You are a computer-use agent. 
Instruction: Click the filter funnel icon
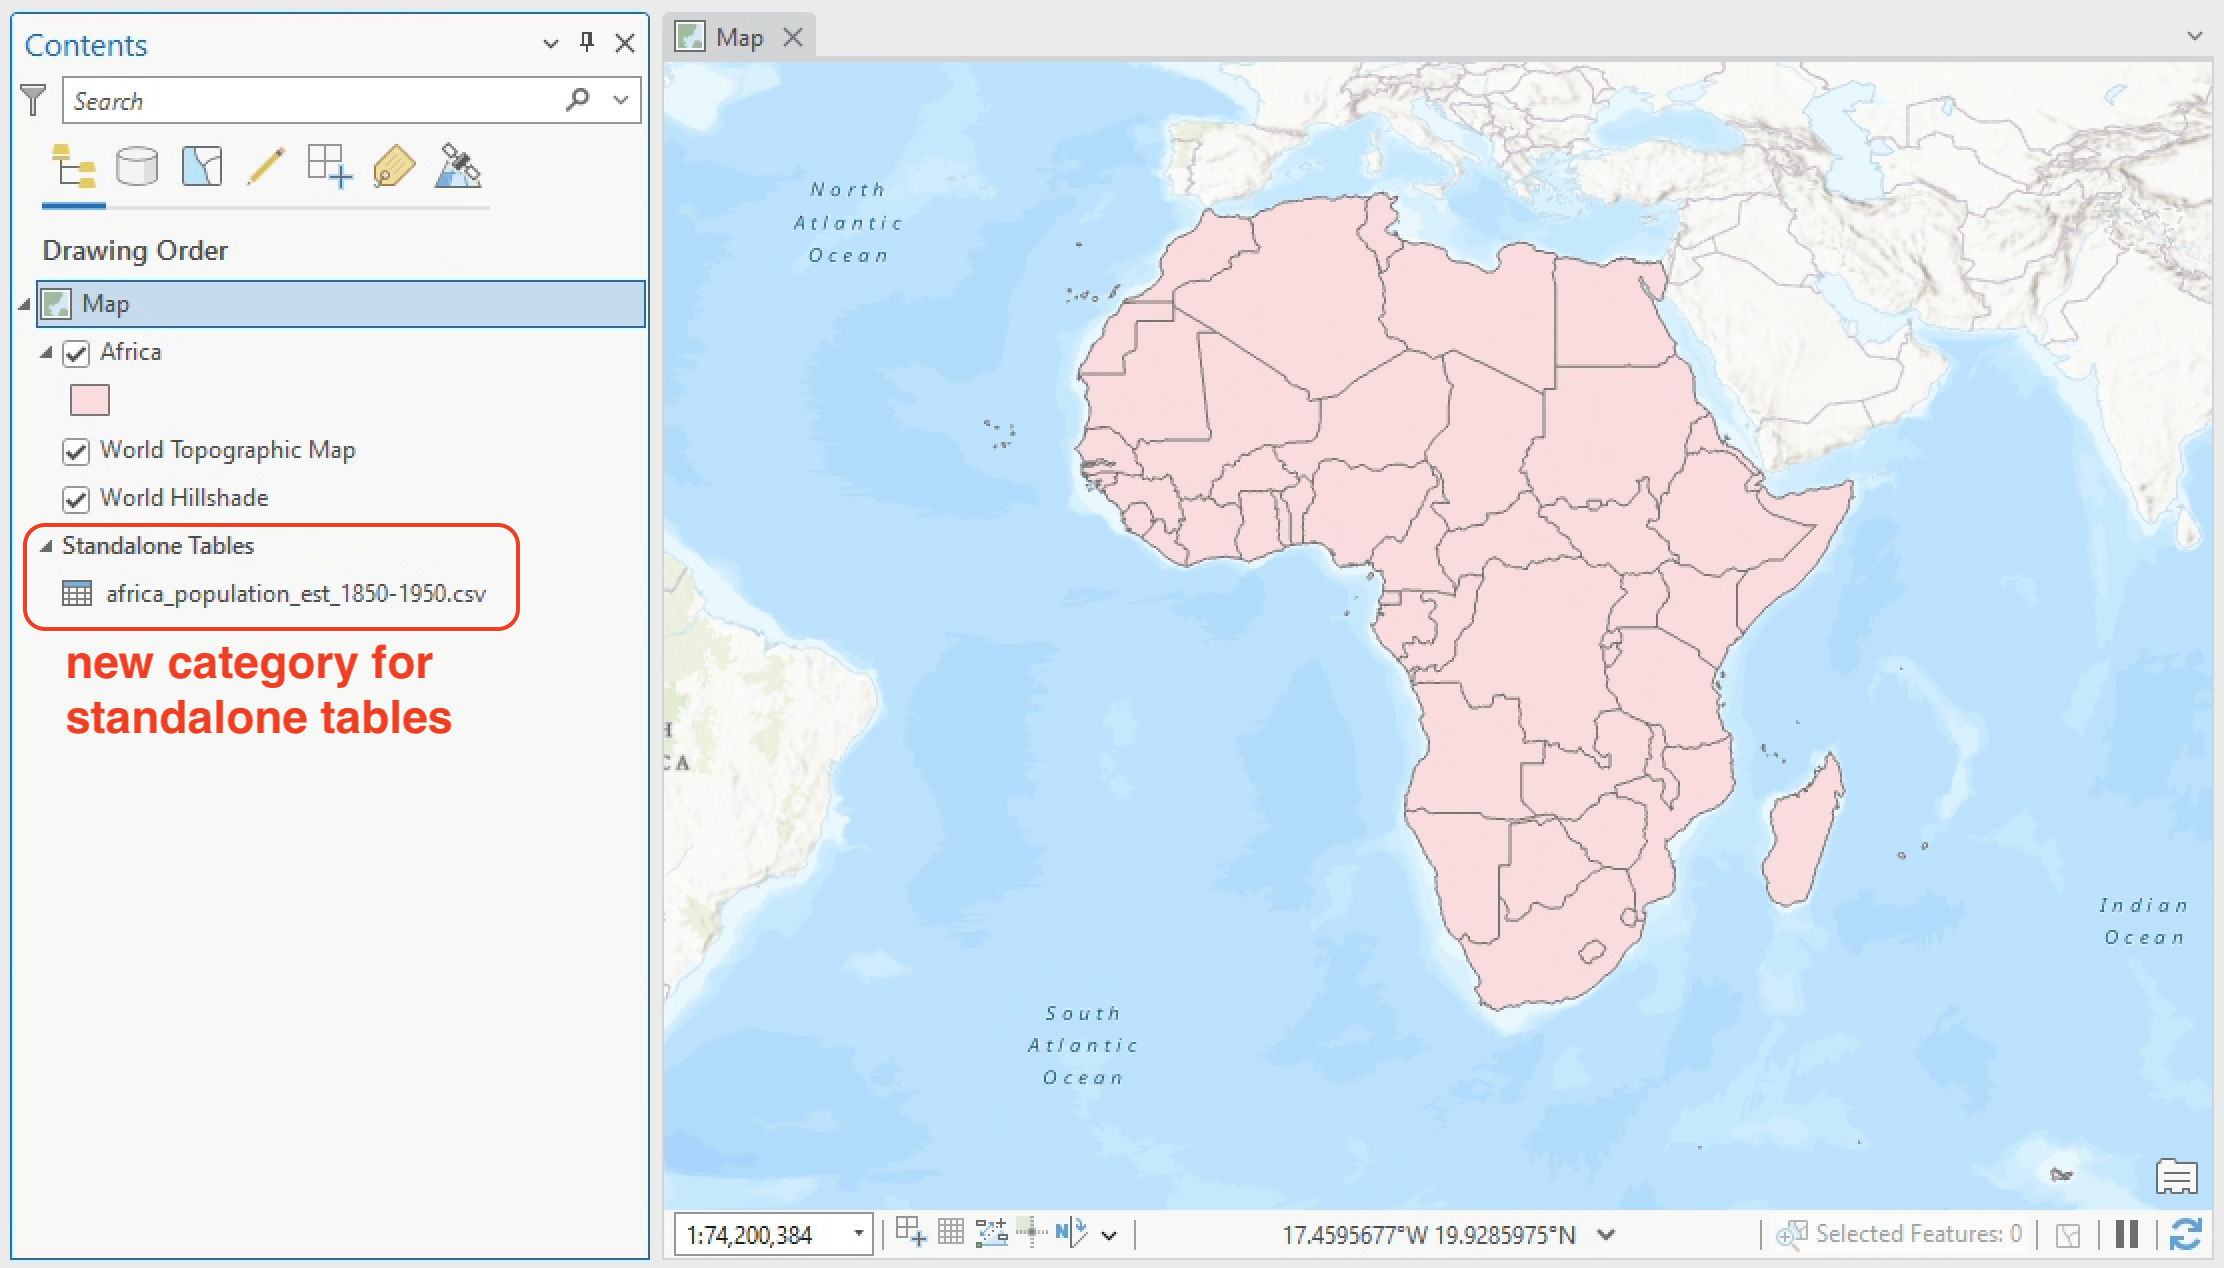point(33,100)
